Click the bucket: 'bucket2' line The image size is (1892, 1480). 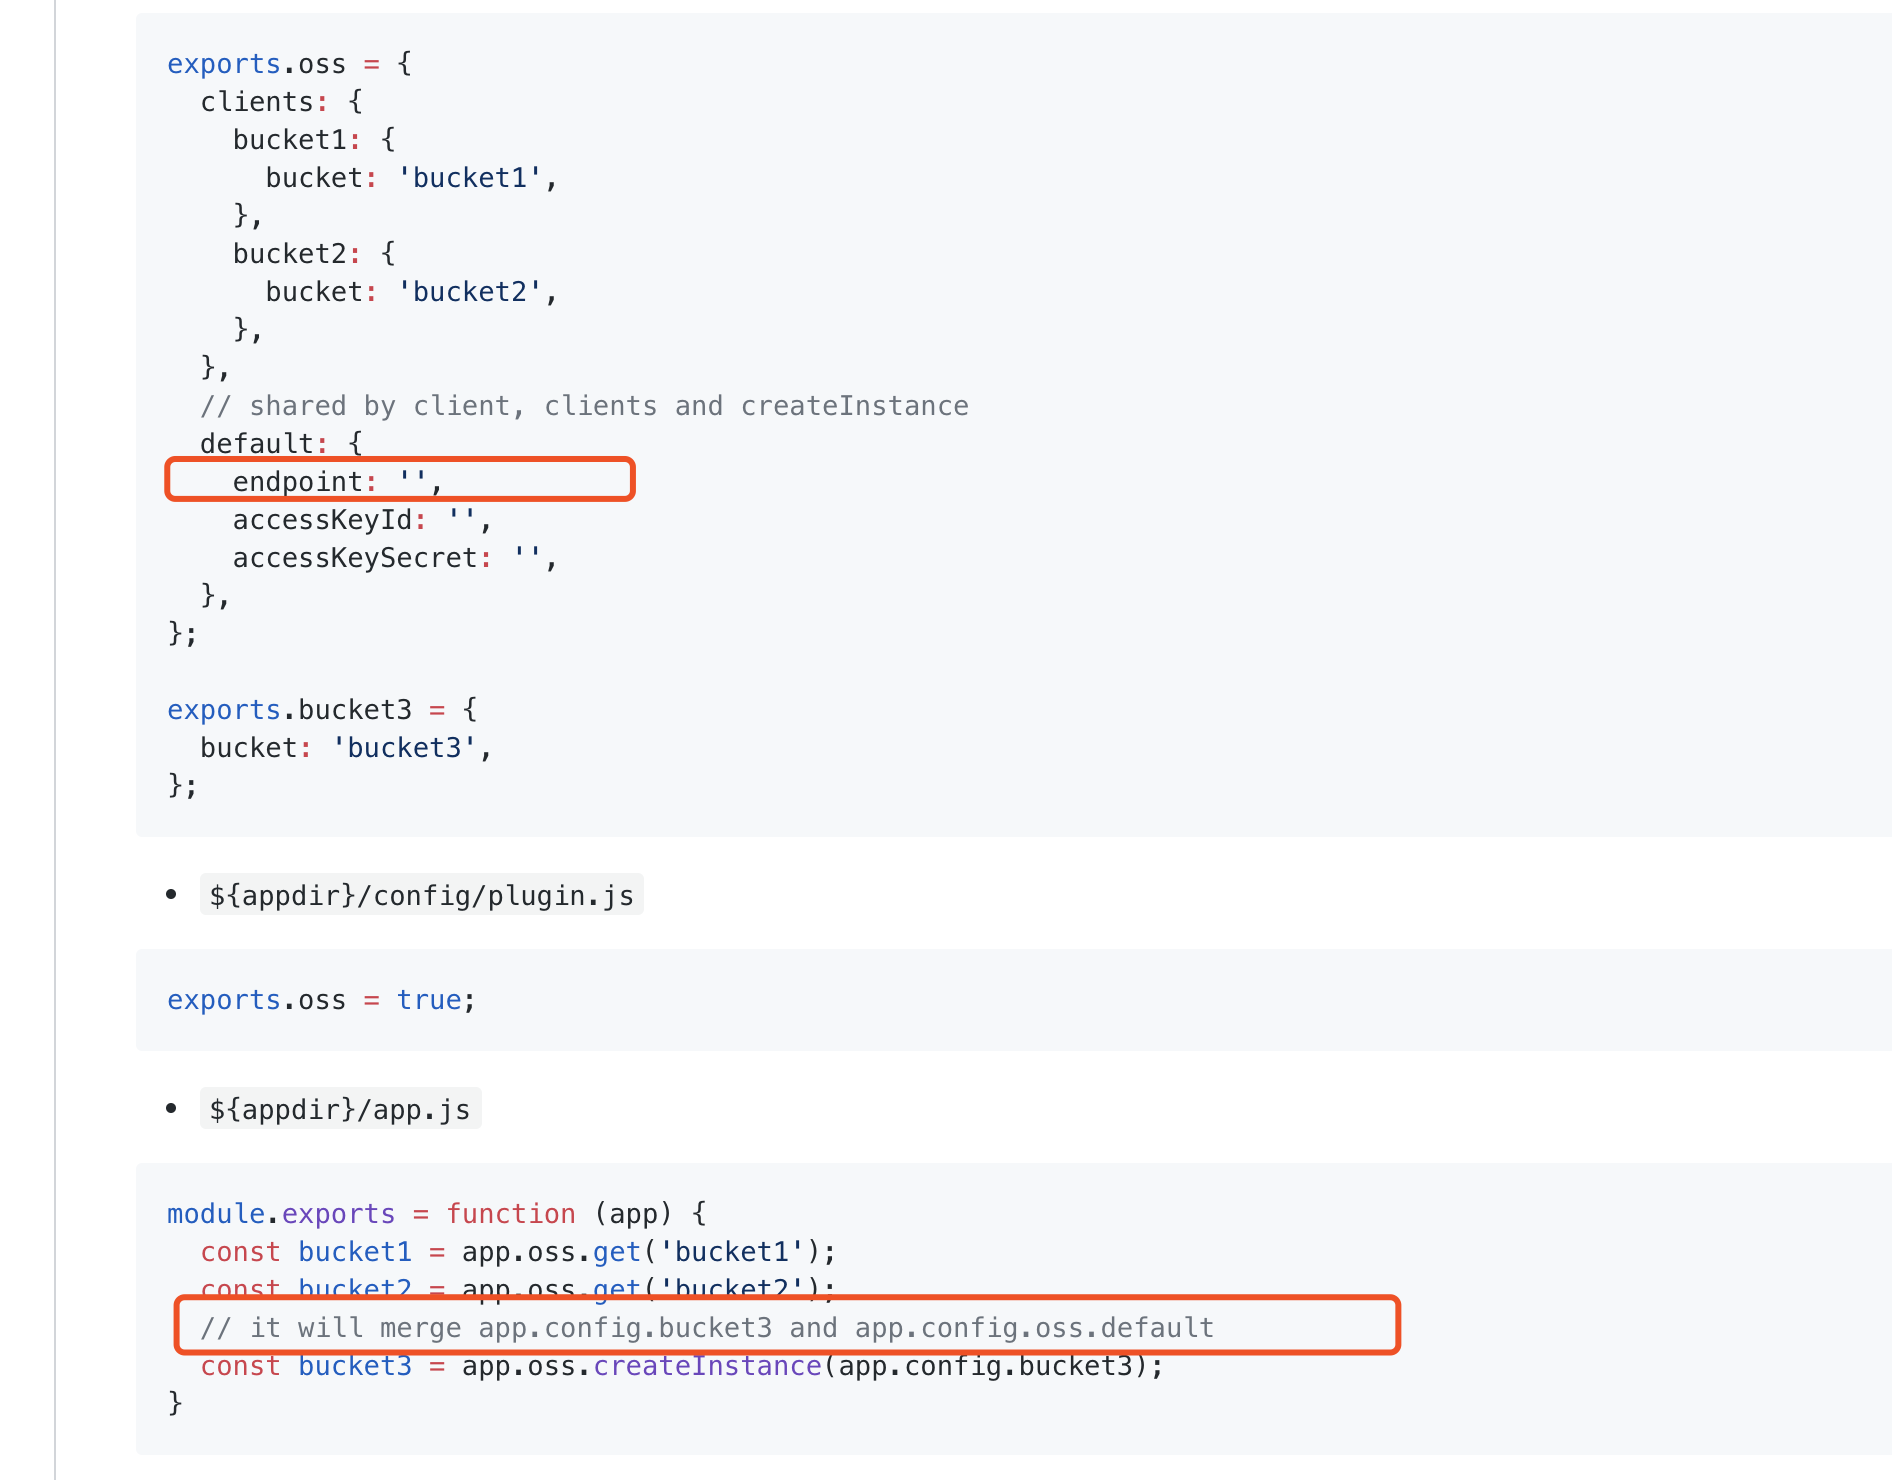(x=412, y=292)
